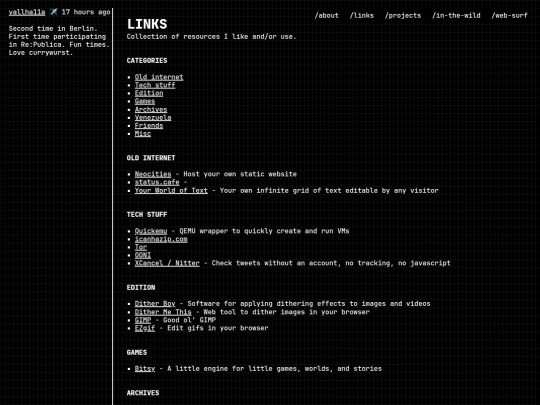Viewport: 540px width, 405px height.
Task: Click the "Good ol' GIMP" description
Action: [x=189, y=320]
